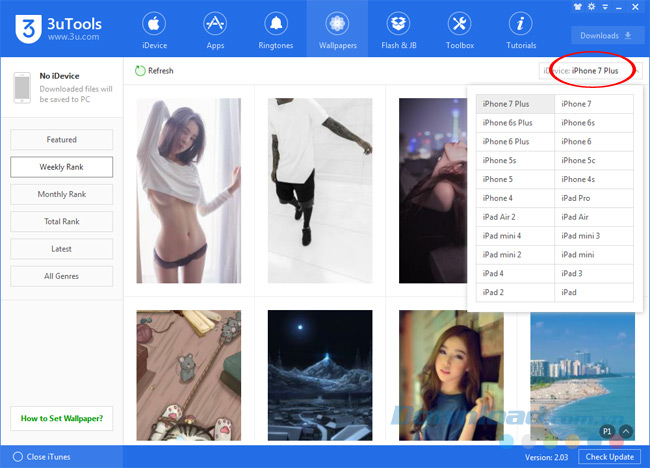The height and width of the screenshot is (468, 650).
Task: Click the P1 page indicator
Action: click(x=607, y=432)
